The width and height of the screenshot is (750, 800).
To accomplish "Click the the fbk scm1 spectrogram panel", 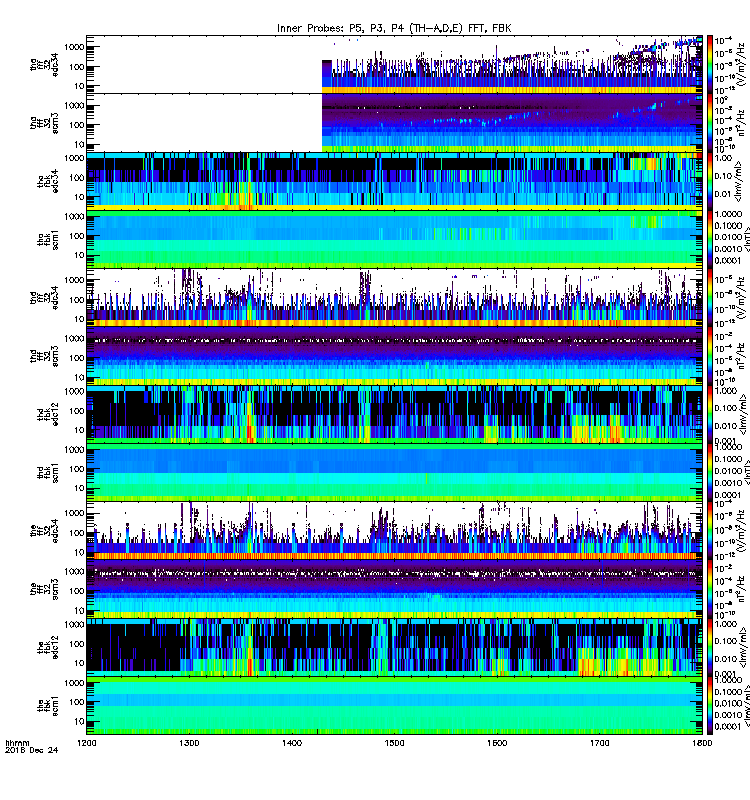I will coord(394,706).
